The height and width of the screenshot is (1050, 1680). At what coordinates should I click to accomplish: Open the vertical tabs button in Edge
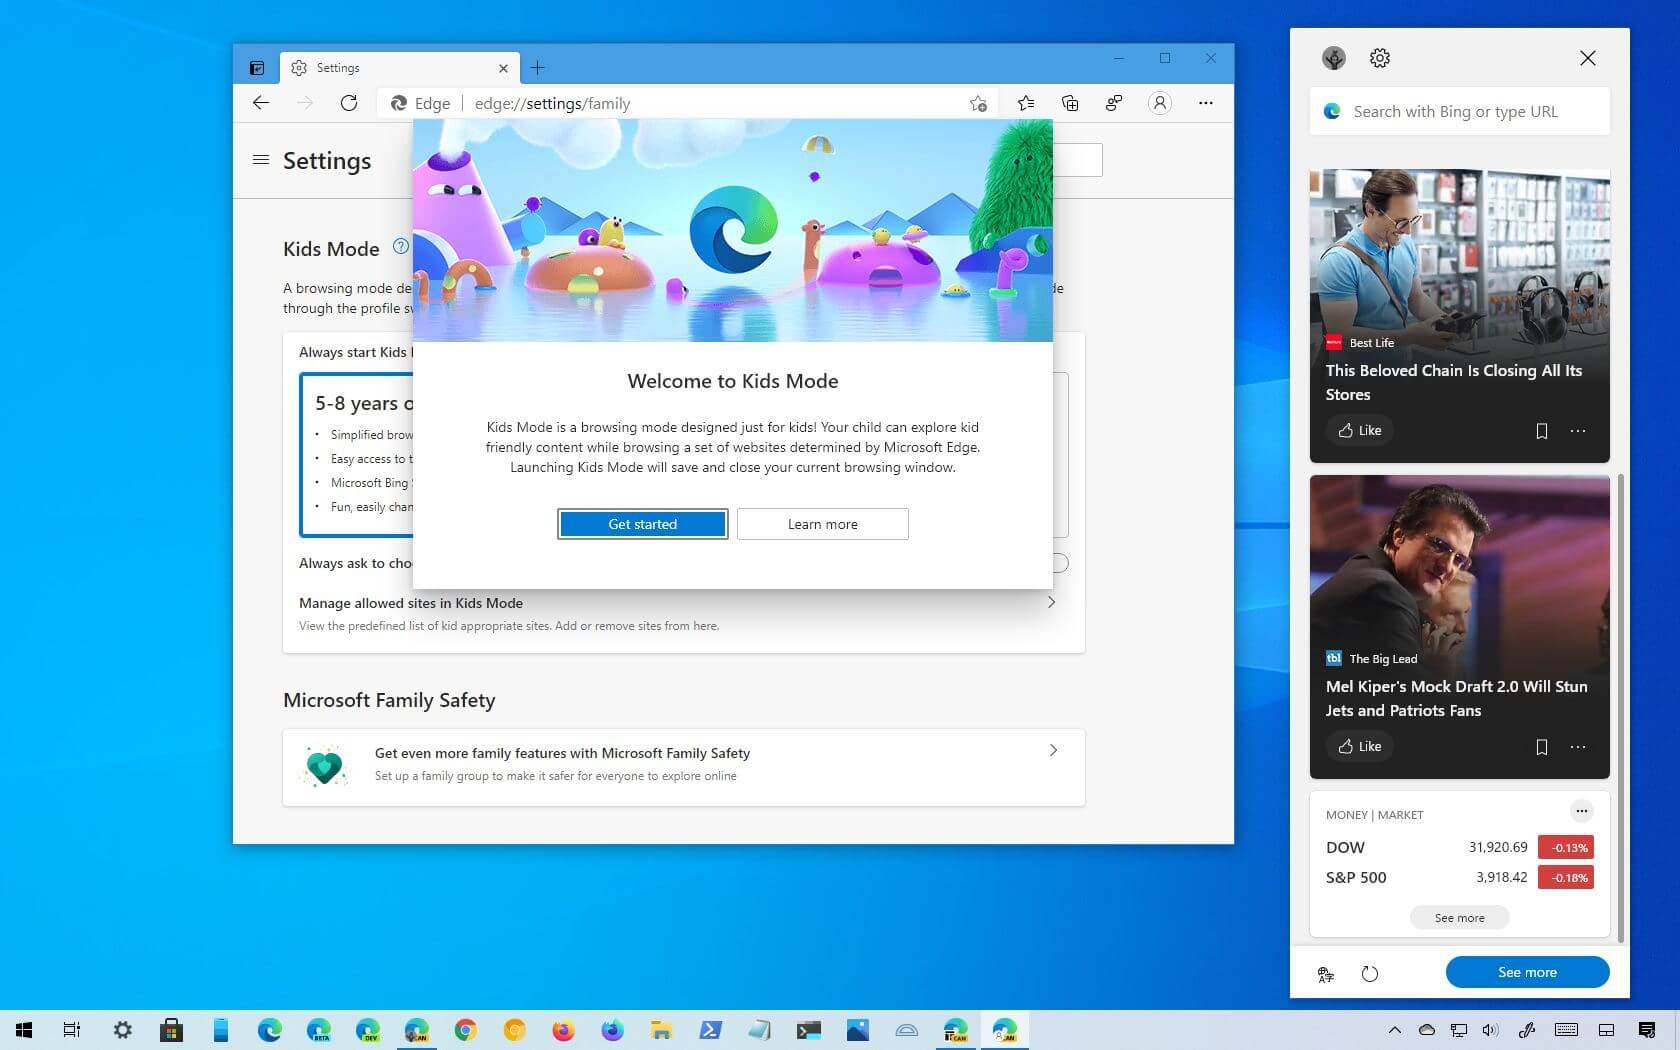(257, 68)
